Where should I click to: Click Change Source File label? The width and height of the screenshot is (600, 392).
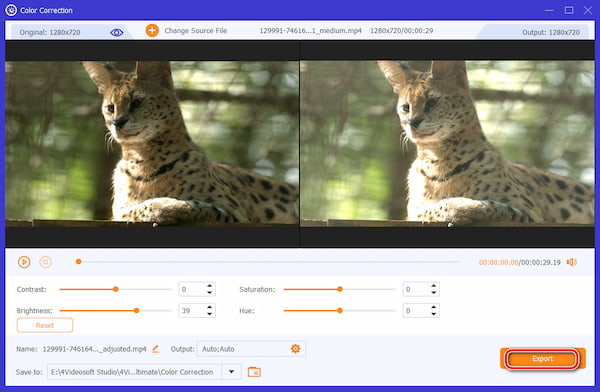(x=196, y=31)
